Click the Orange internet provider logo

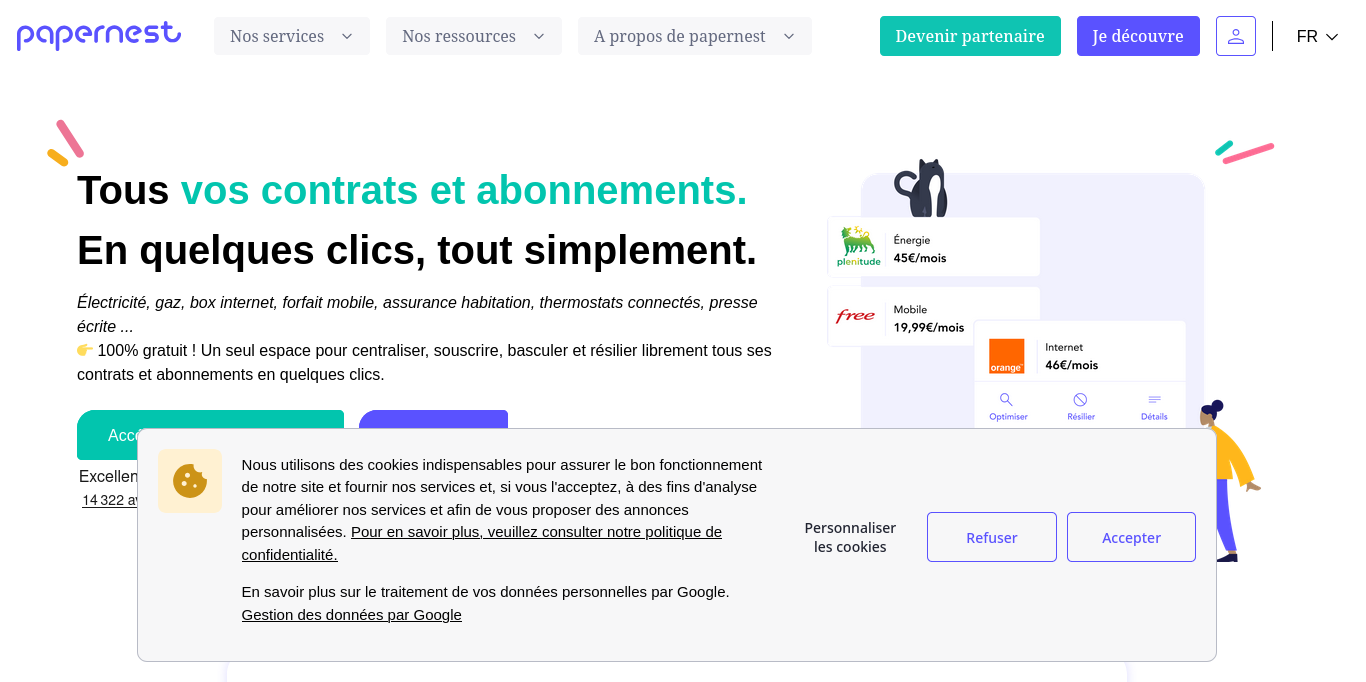[1005, 357]
